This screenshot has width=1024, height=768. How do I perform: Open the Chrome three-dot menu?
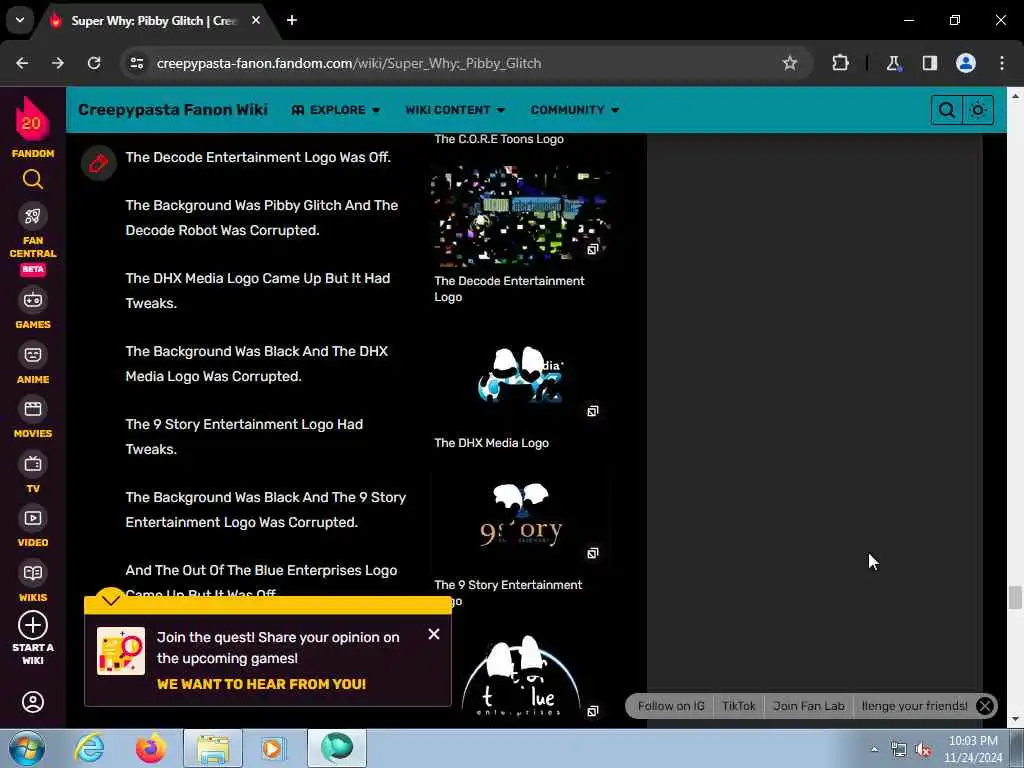[x=1002, y=63]
